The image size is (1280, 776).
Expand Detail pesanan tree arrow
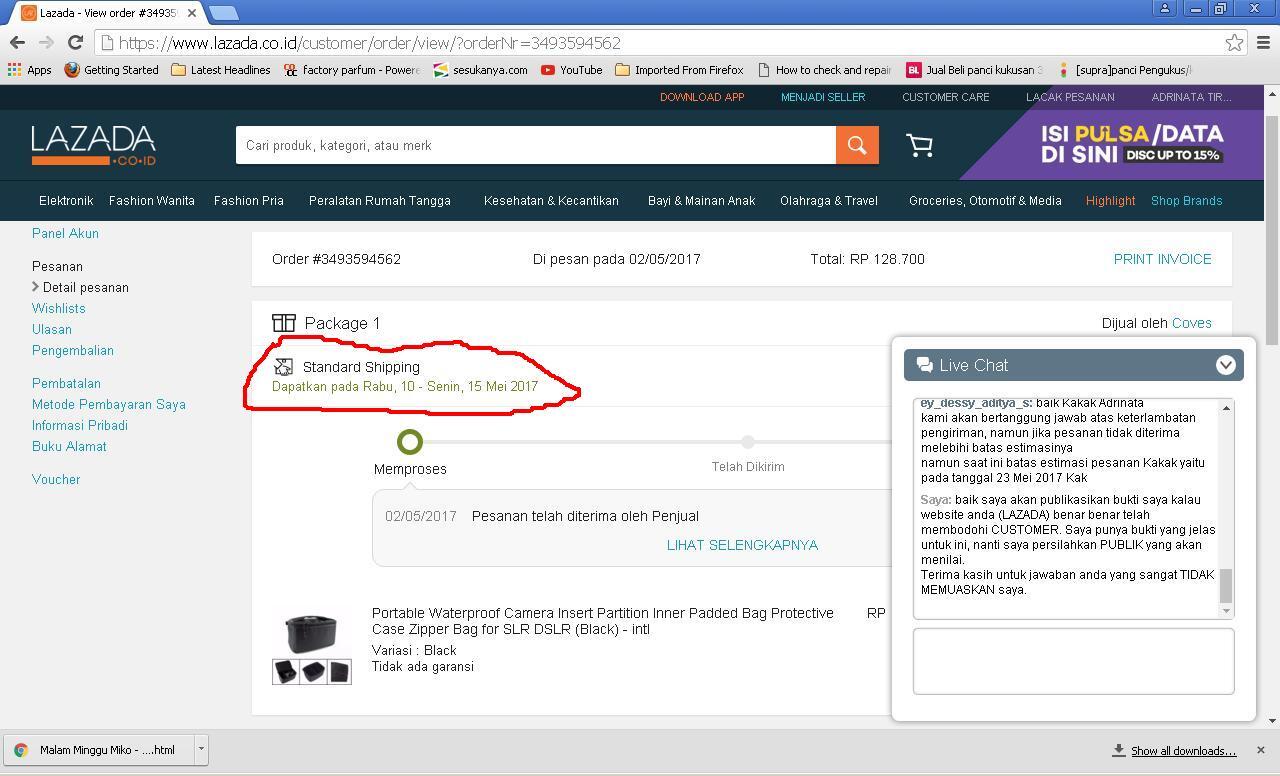point(36,287)
